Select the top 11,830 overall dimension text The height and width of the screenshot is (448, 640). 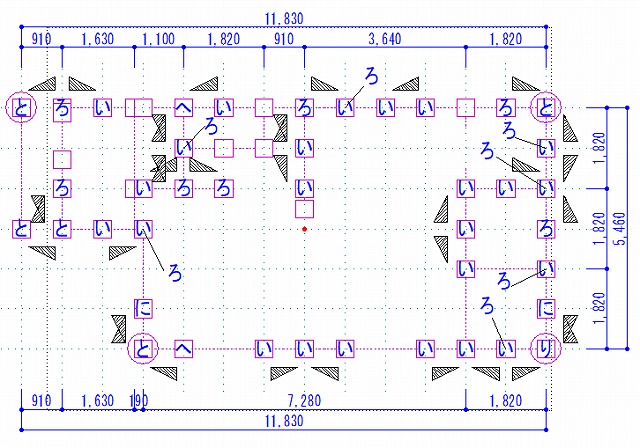point(284,18)
